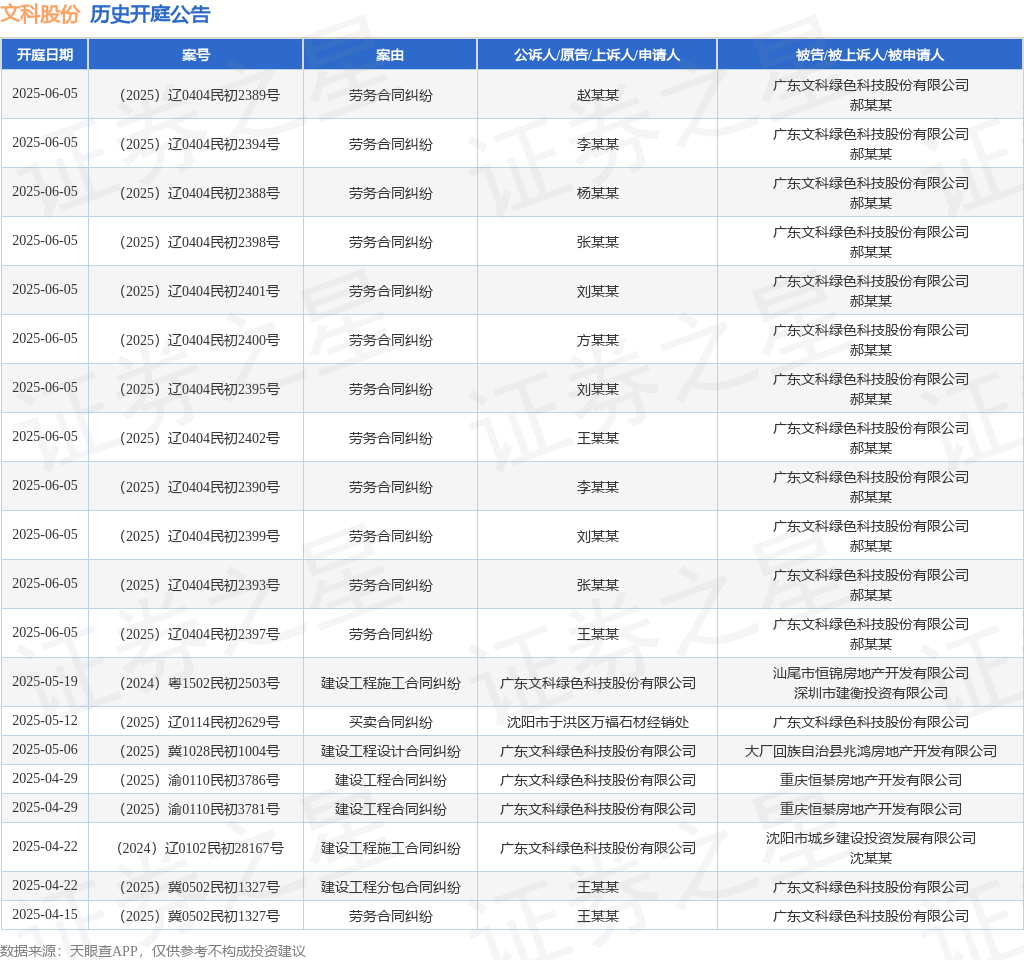Click case number (2025)辽0404民初2400号
1024x960 pixels.
(x=199, y=340)
